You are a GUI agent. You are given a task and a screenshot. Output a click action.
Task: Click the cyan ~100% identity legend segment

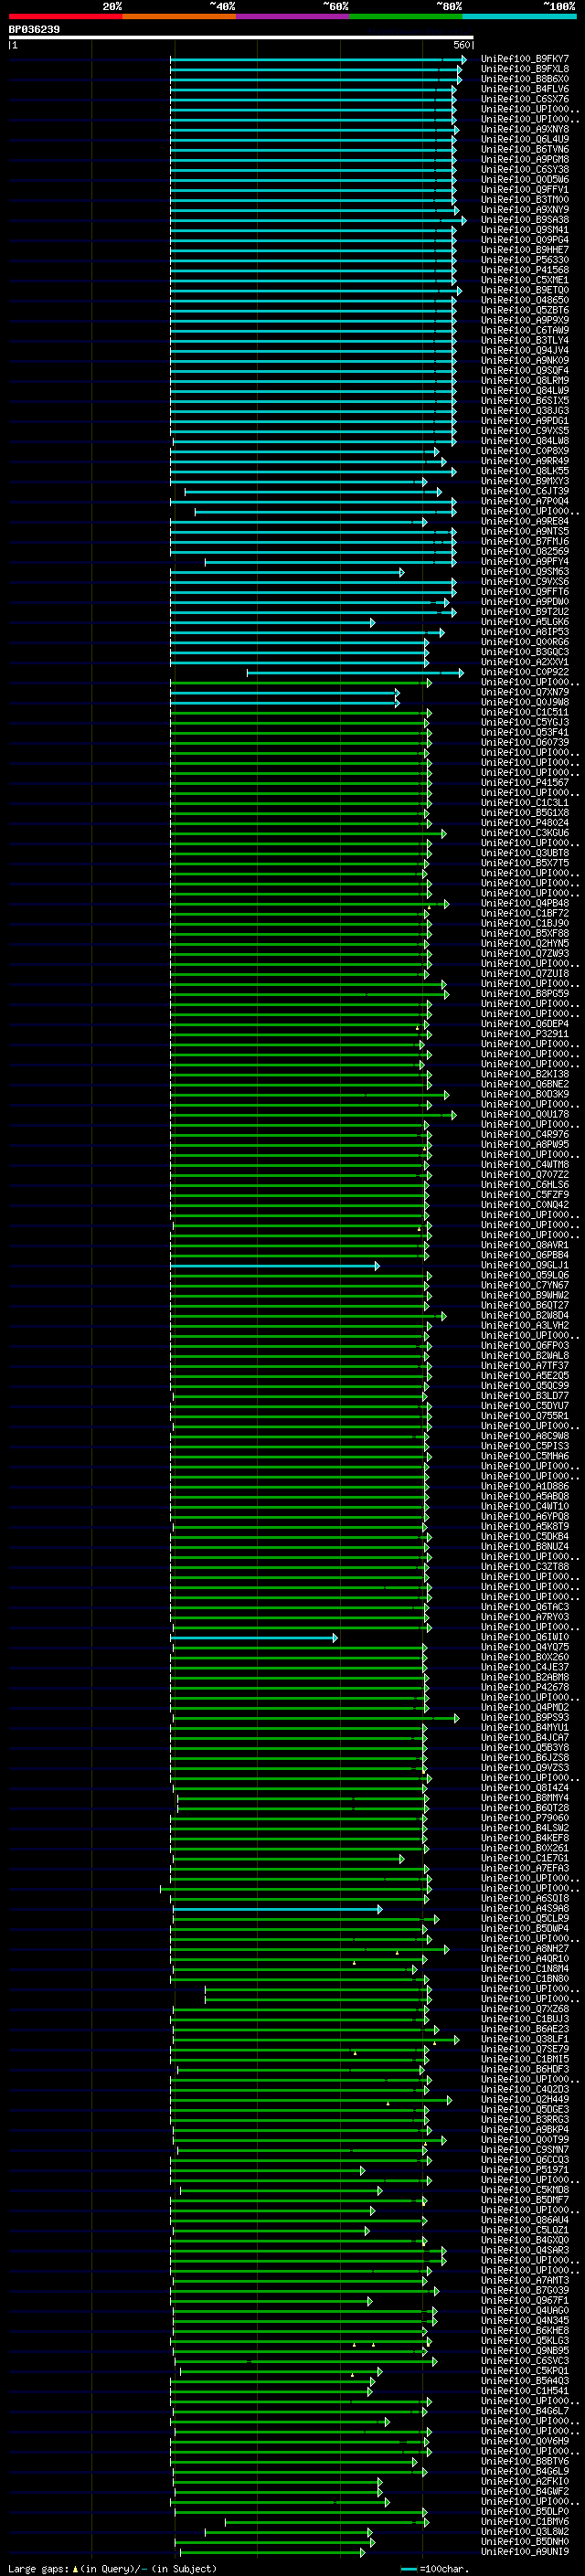coord(519,17)
